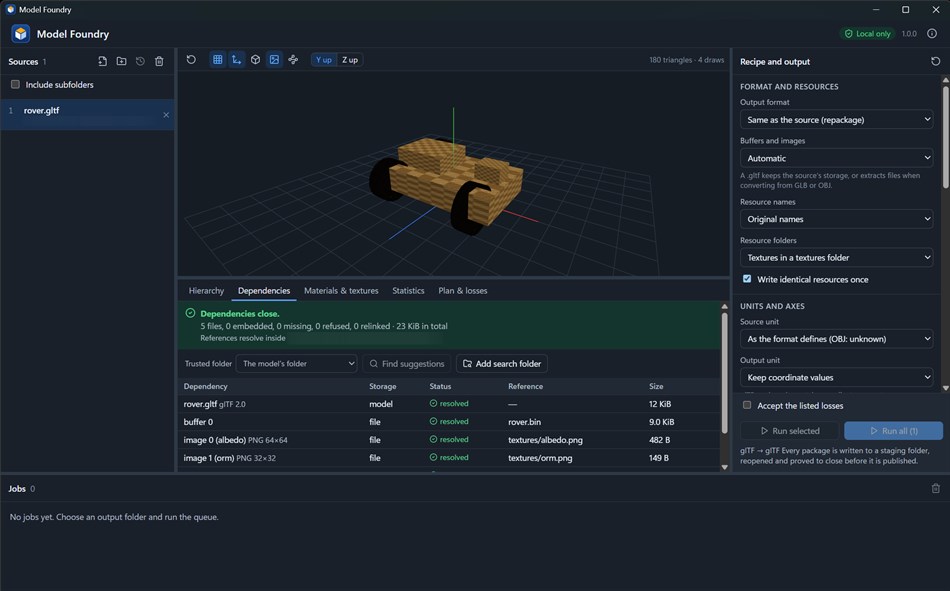The width and height of the screenshot is (950, 591).
Task: Select the buffer 0 dependency row
Action: point(449,421)
